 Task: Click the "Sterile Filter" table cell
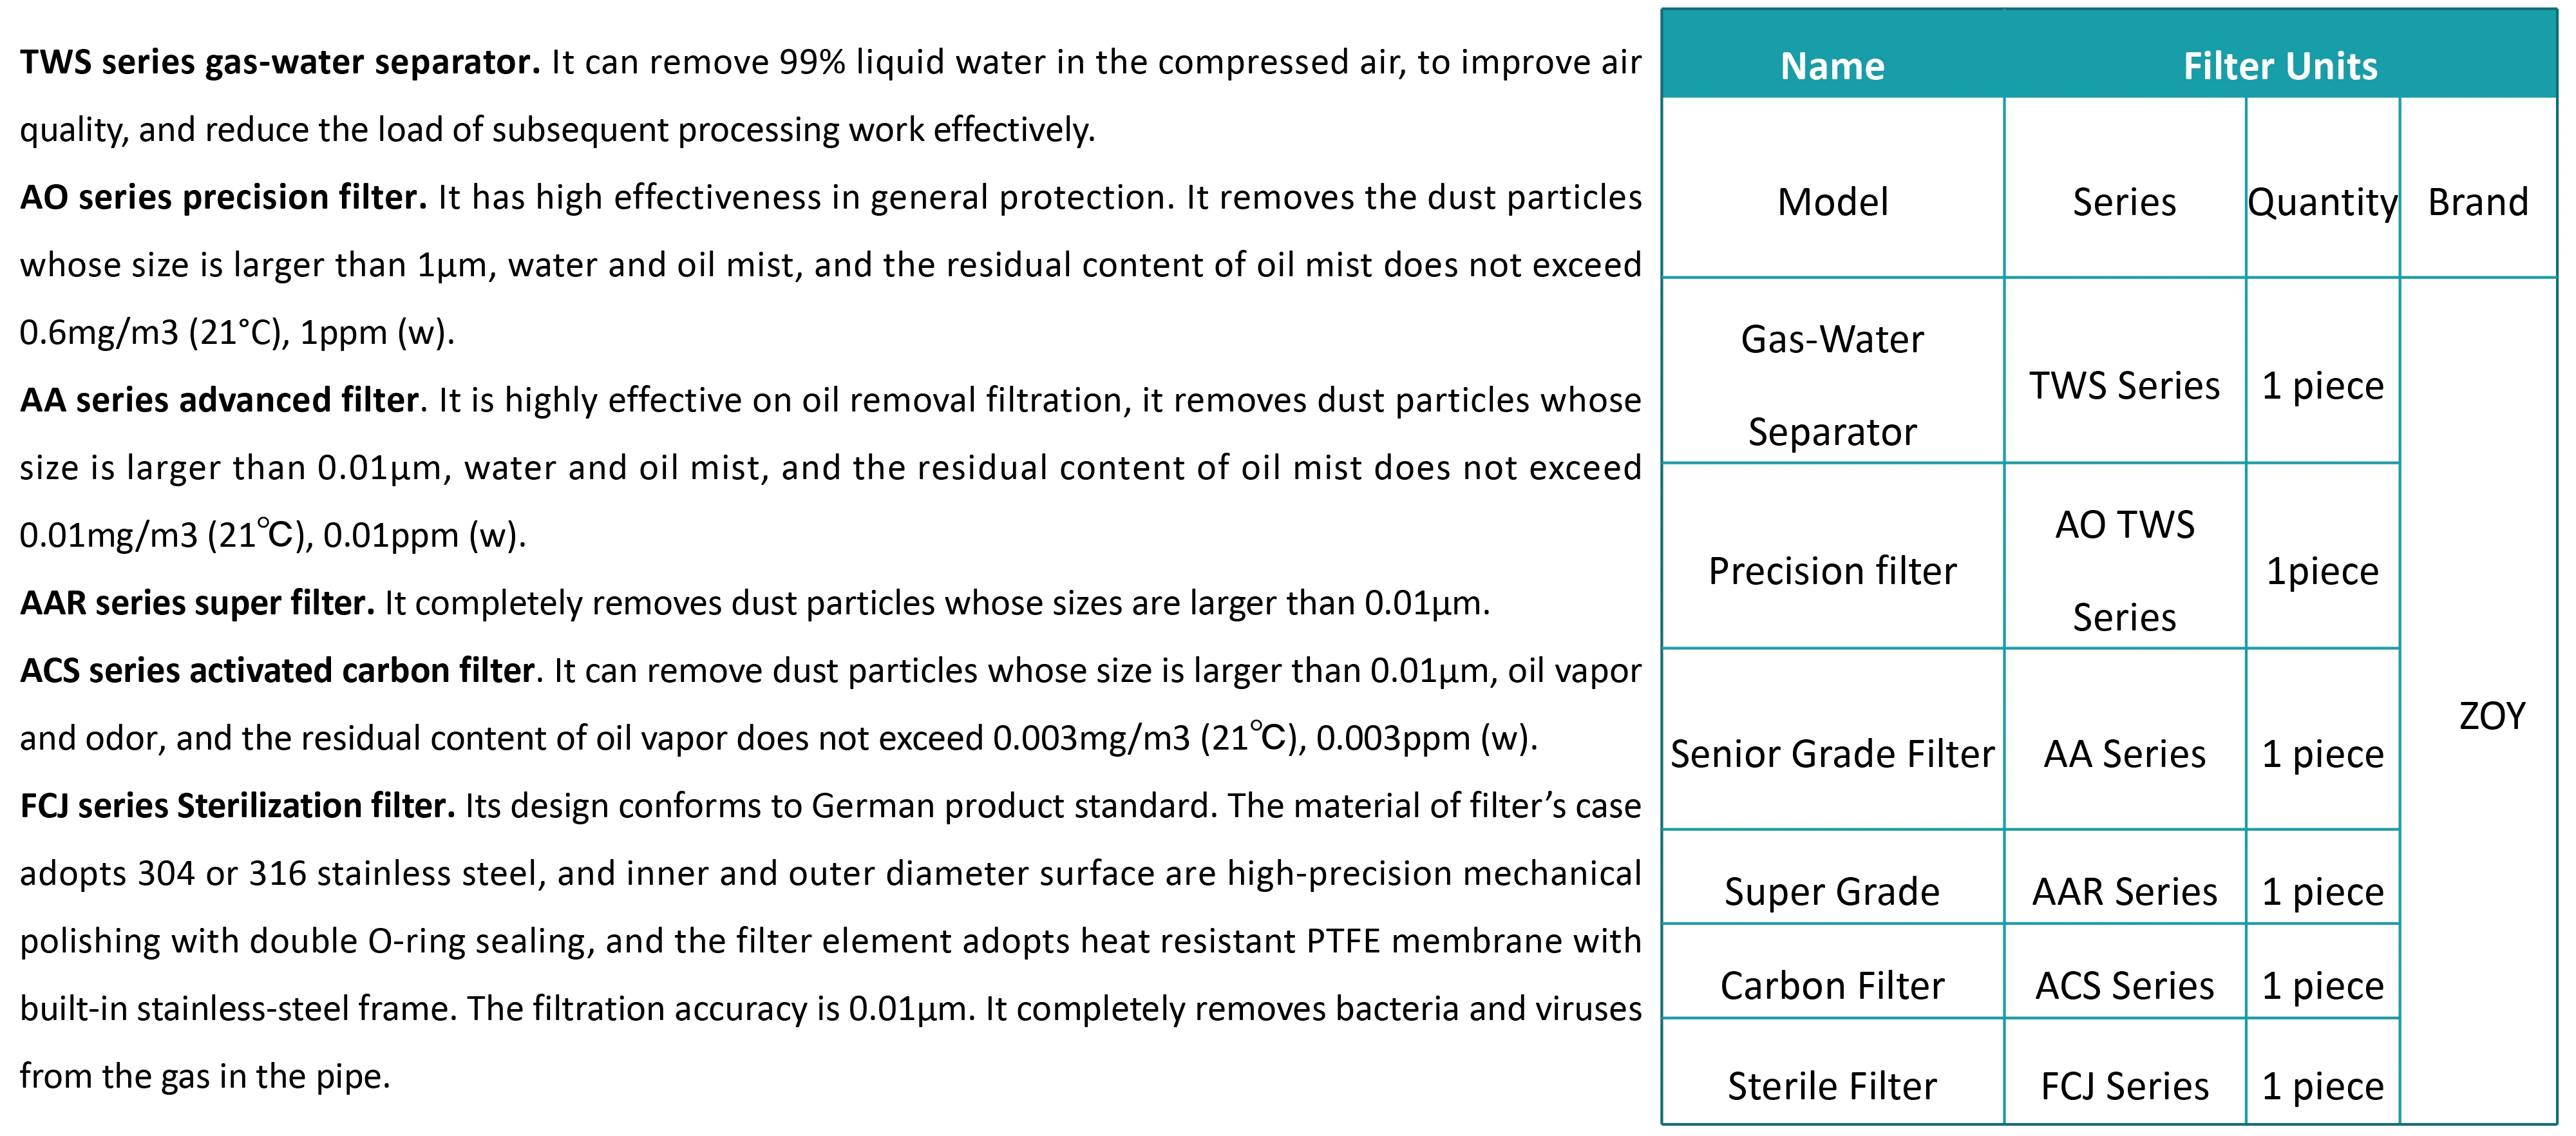(x=1832, y=1086)
